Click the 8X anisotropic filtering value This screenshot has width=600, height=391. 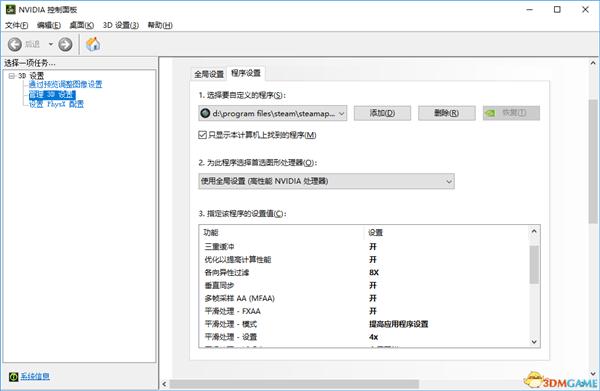click(x=374, y=273)
